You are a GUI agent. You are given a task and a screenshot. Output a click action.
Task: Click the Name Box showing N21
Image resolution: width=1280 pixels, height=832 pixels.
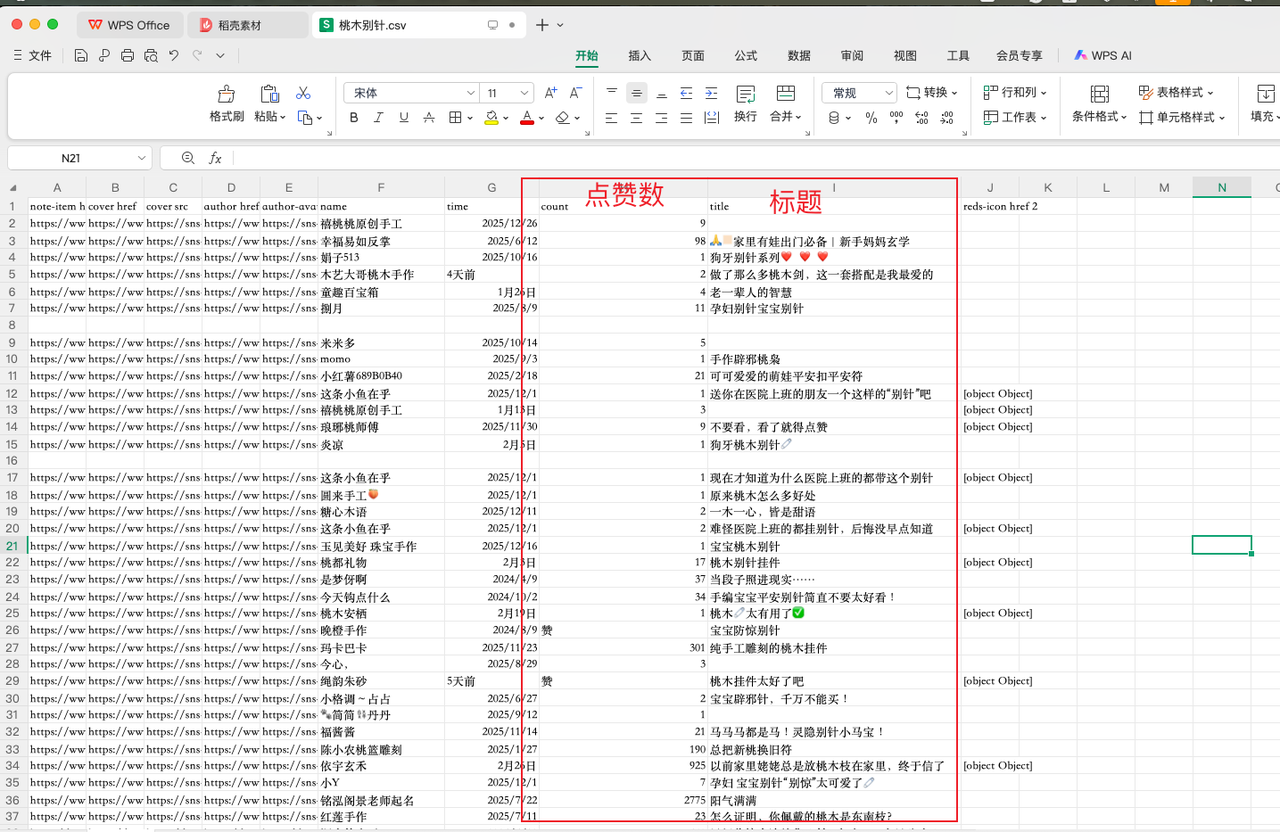[79, 158]
